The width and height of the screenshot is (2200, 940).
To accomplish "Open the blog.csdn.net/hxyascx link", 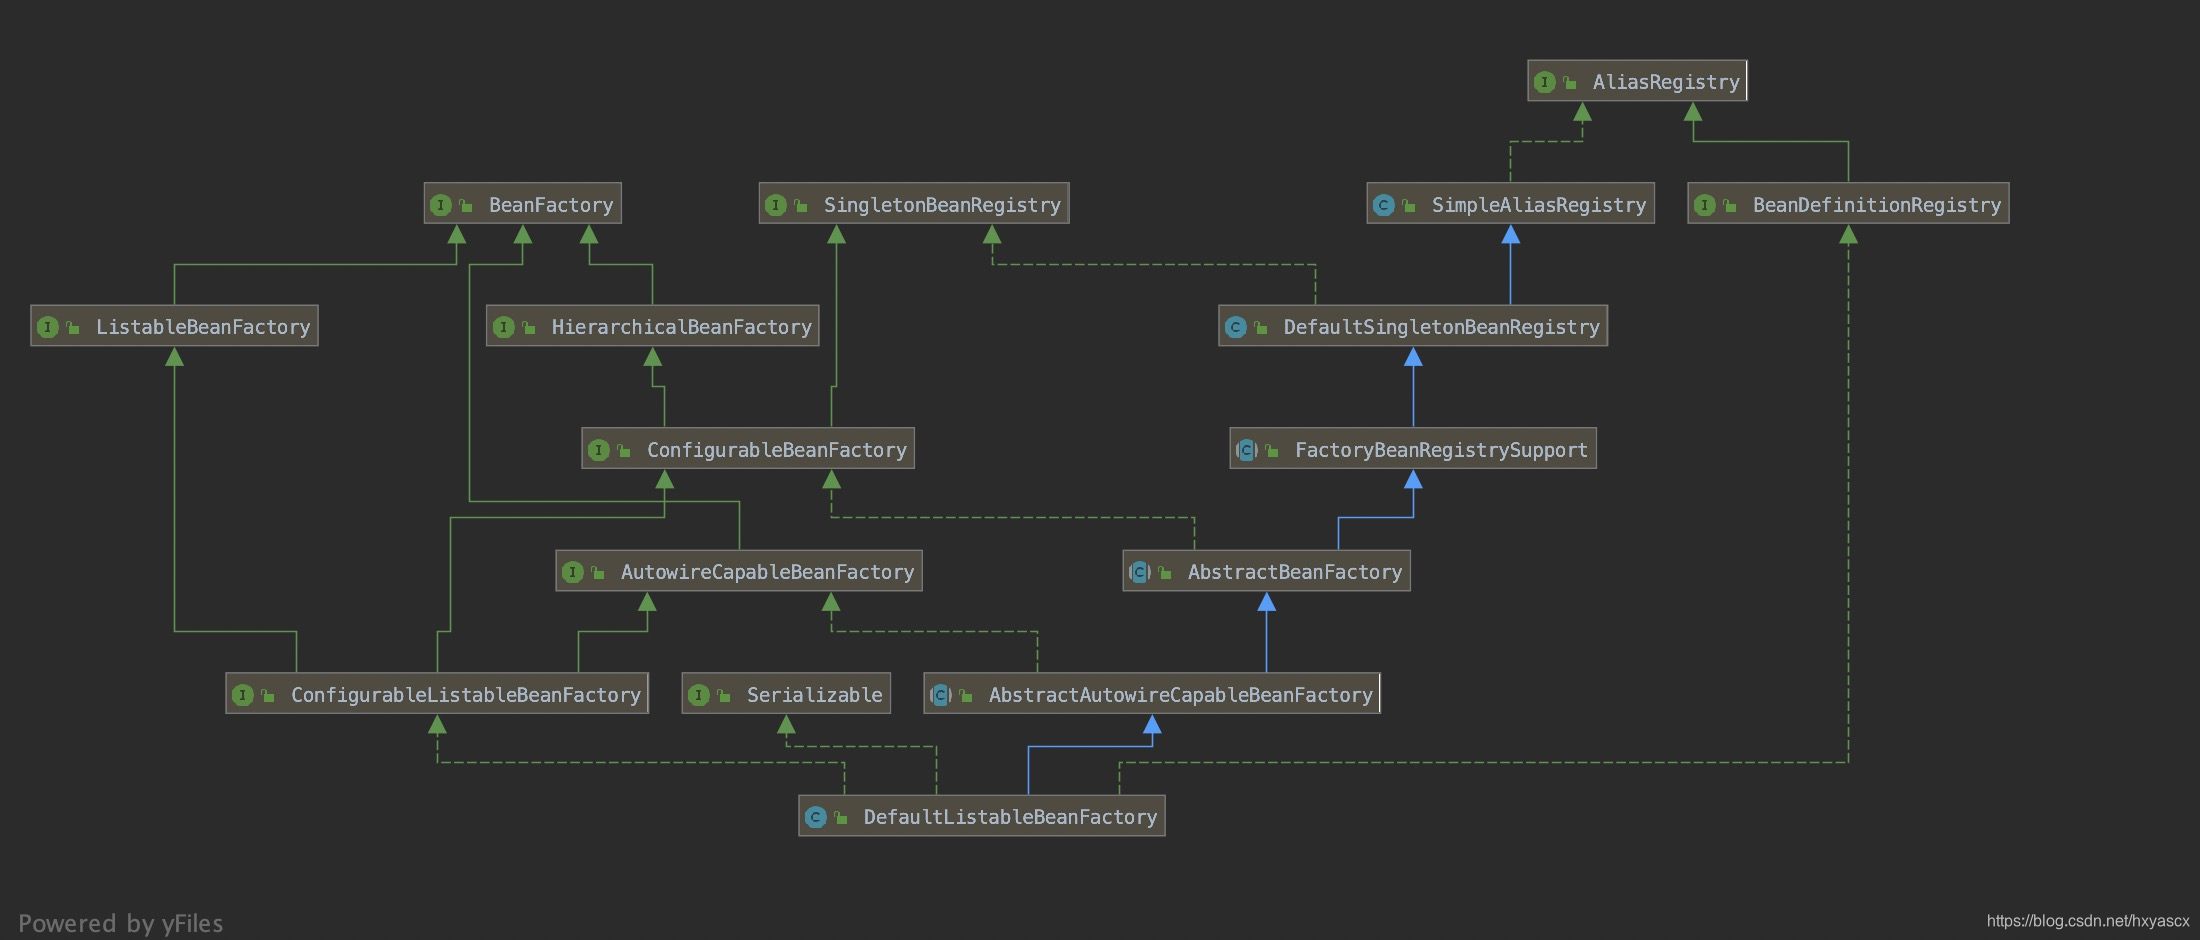I will pos(2088,921).
